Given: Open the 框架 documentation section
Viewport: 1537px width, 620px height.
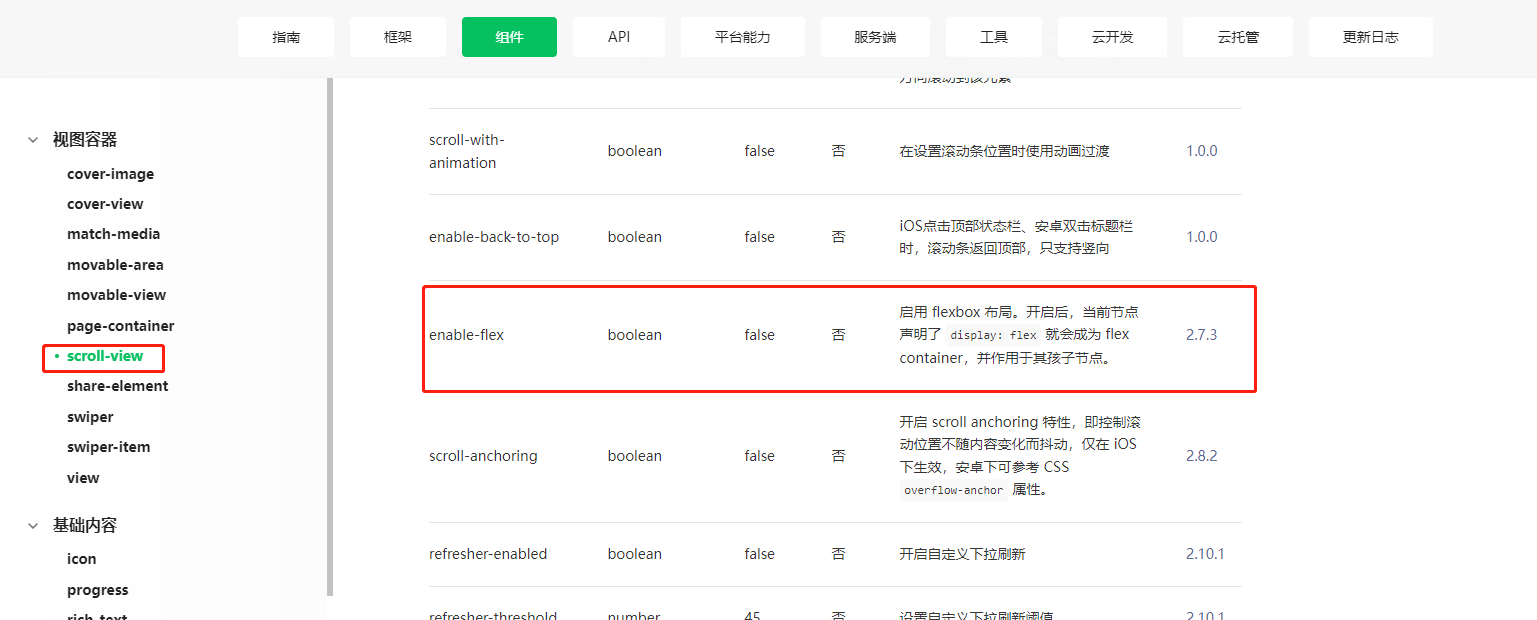Looking at the screenshot, I should pos(397,36).
